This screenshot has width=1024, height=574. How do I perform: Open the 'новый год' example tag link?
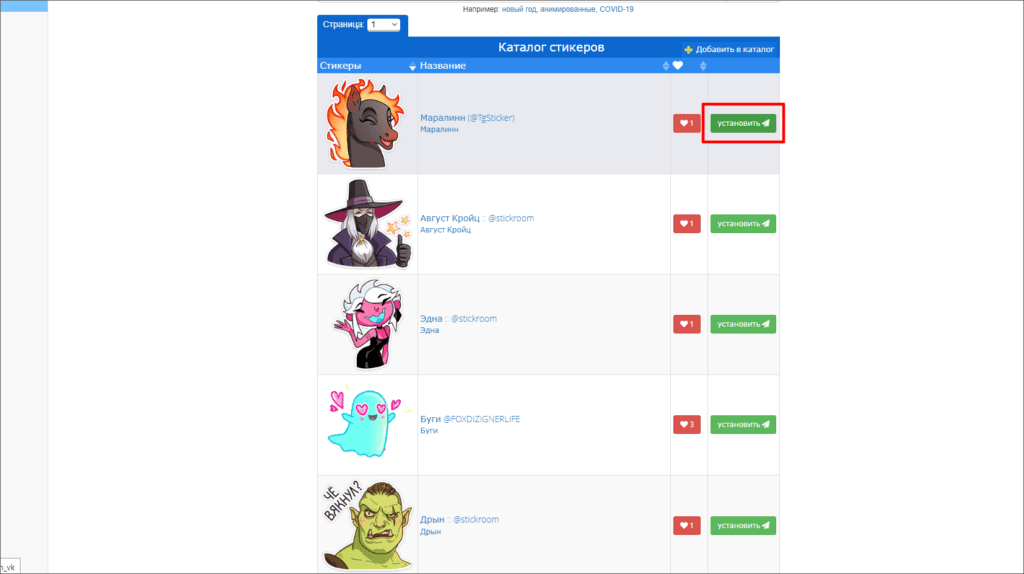[519, 9]
